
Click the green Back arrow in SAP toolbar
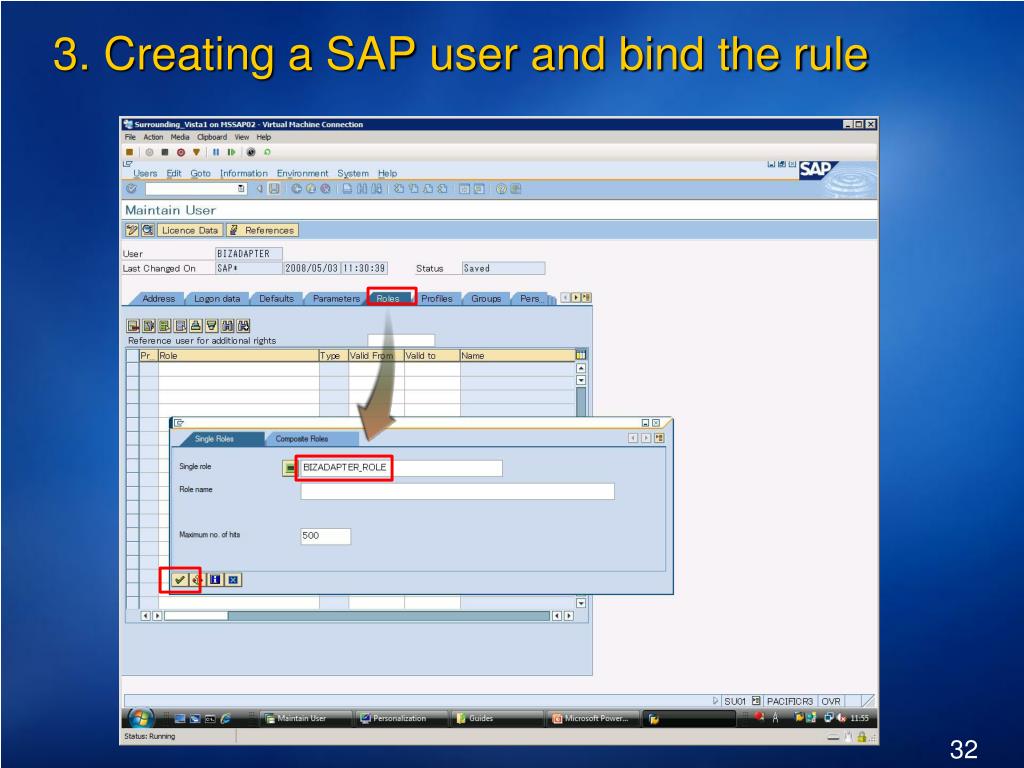pos(296,189)
